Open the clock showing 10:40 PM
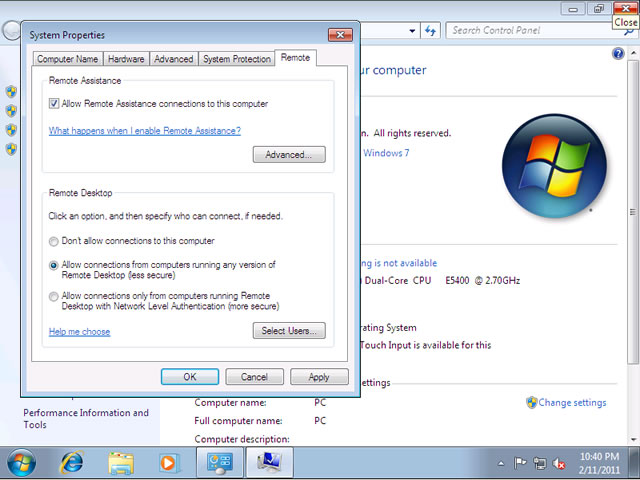Image resolution: width=640 pixels, height=480 pixels. [x=599, y=463]
